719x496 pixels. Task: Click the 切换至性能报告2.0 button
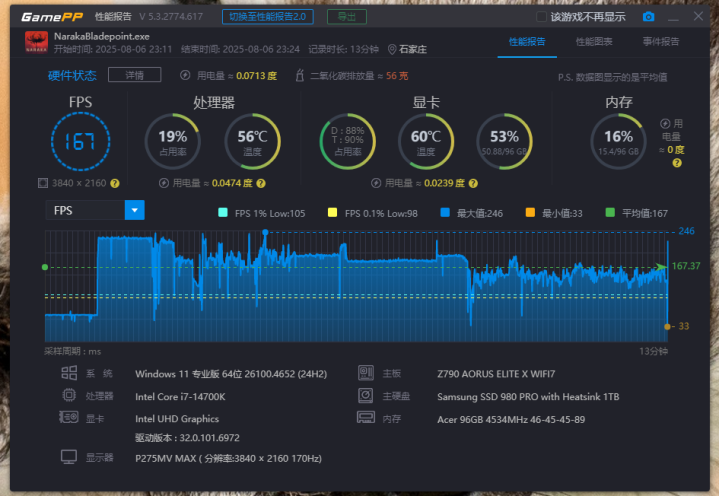(x=268, y=17)
